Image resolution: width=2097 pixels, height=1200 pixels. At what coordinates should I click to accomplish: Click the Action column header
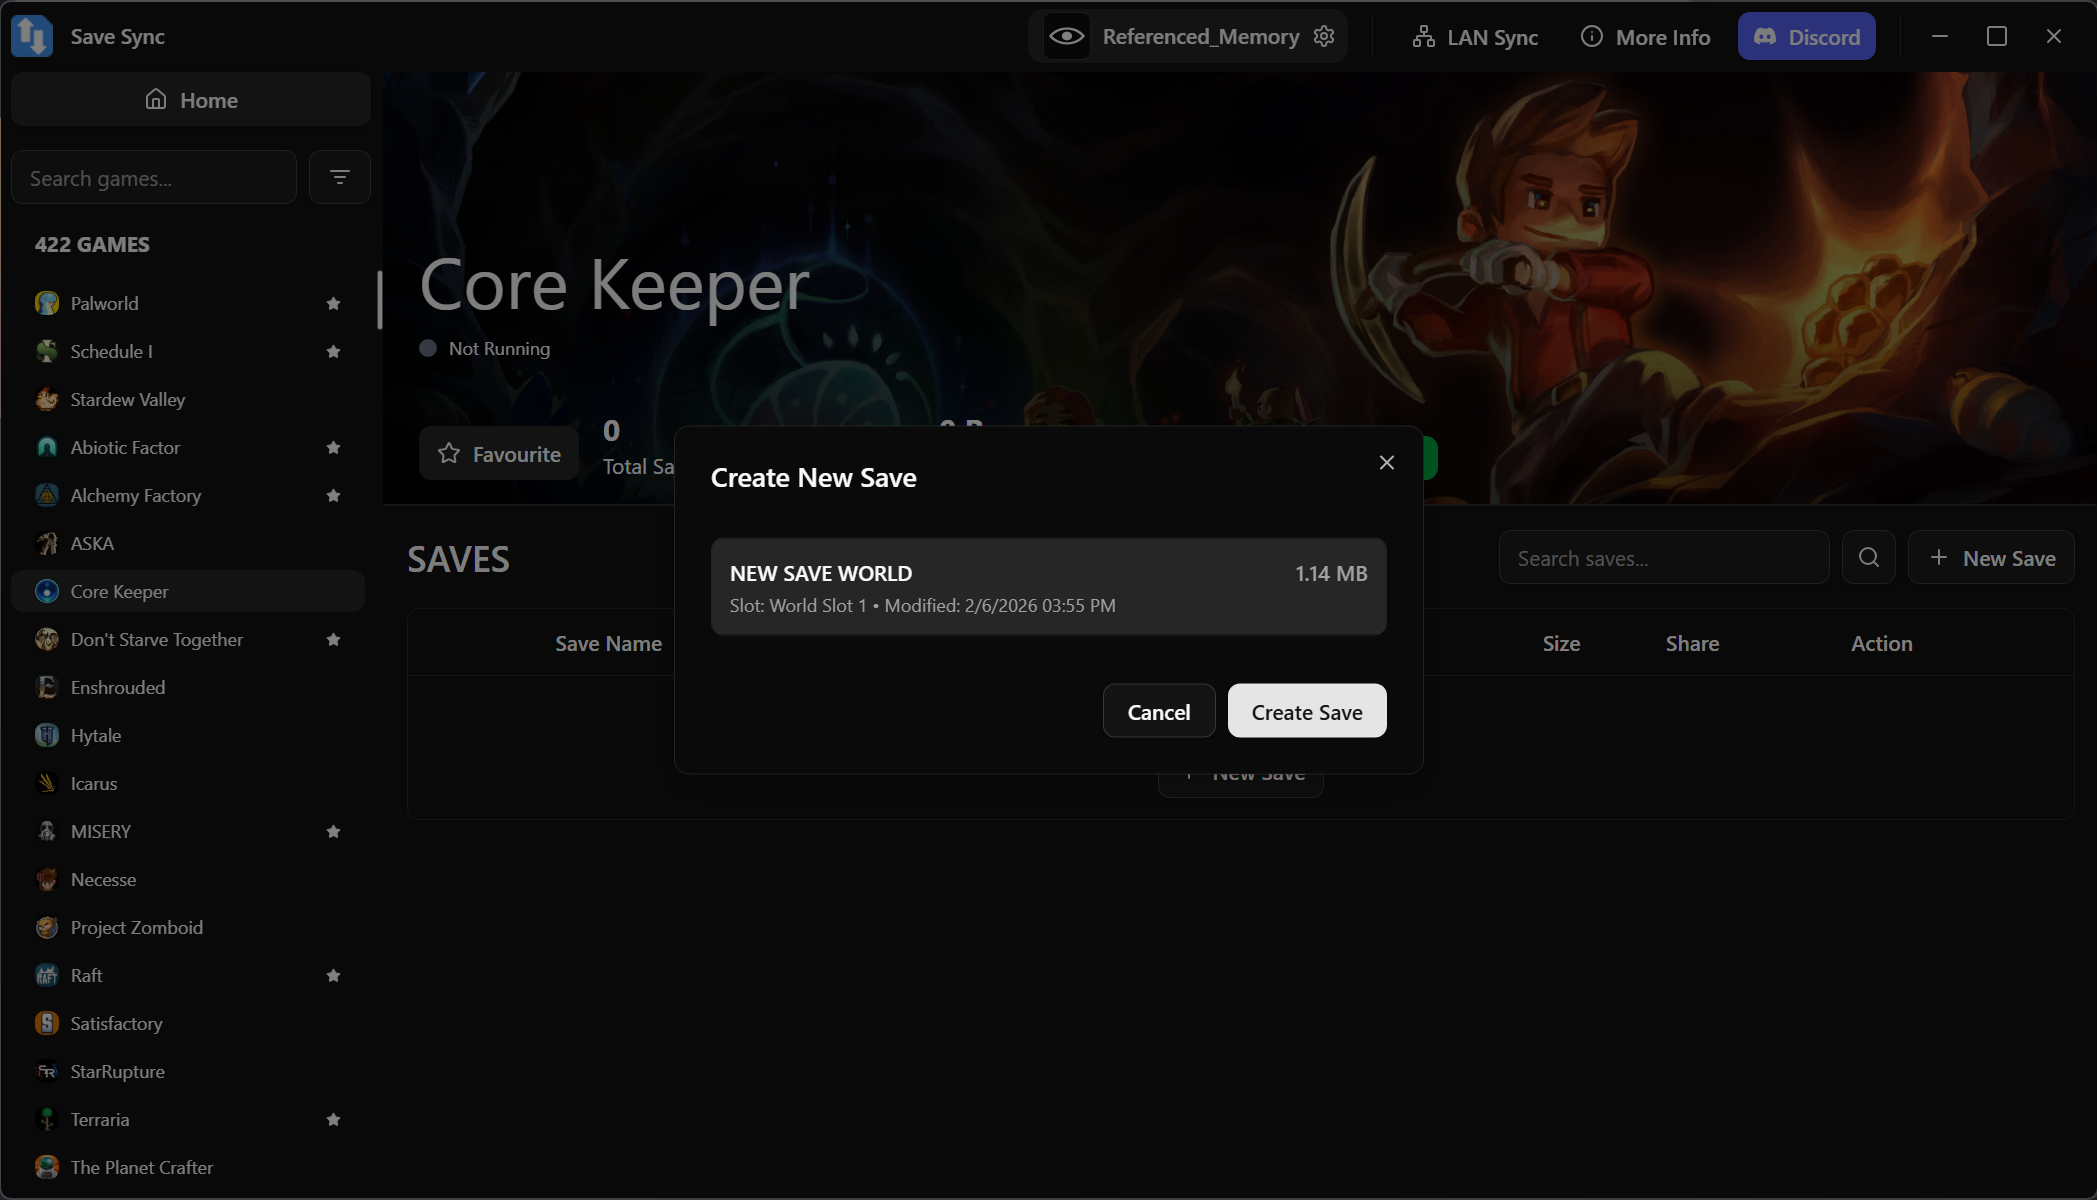(x=1881, y=643)
